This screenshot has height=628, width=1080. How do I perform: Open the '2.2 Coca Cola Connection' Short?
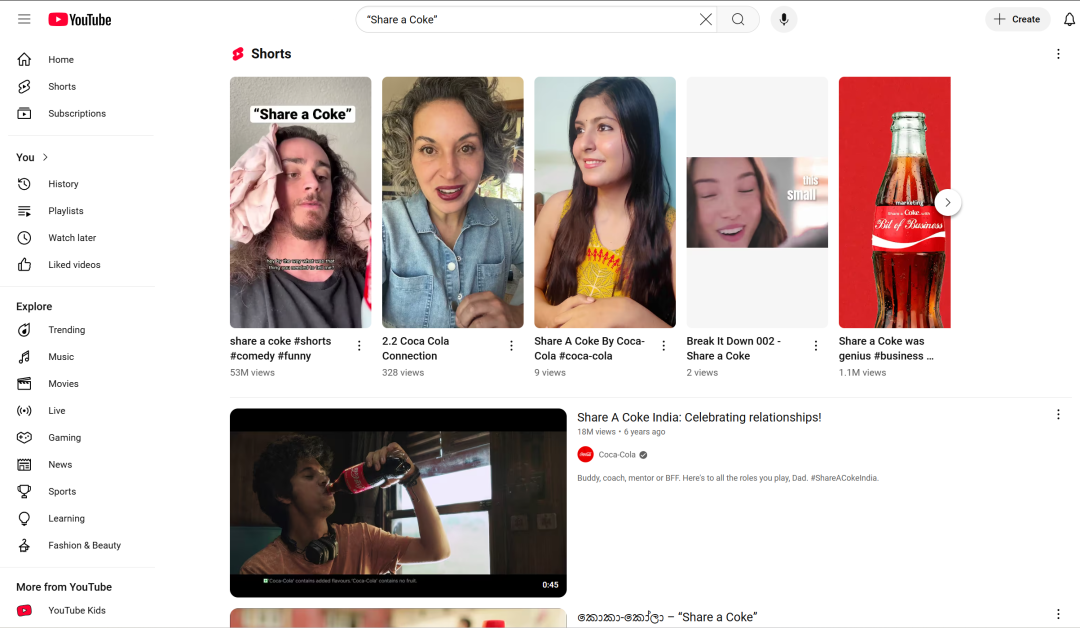452,201
